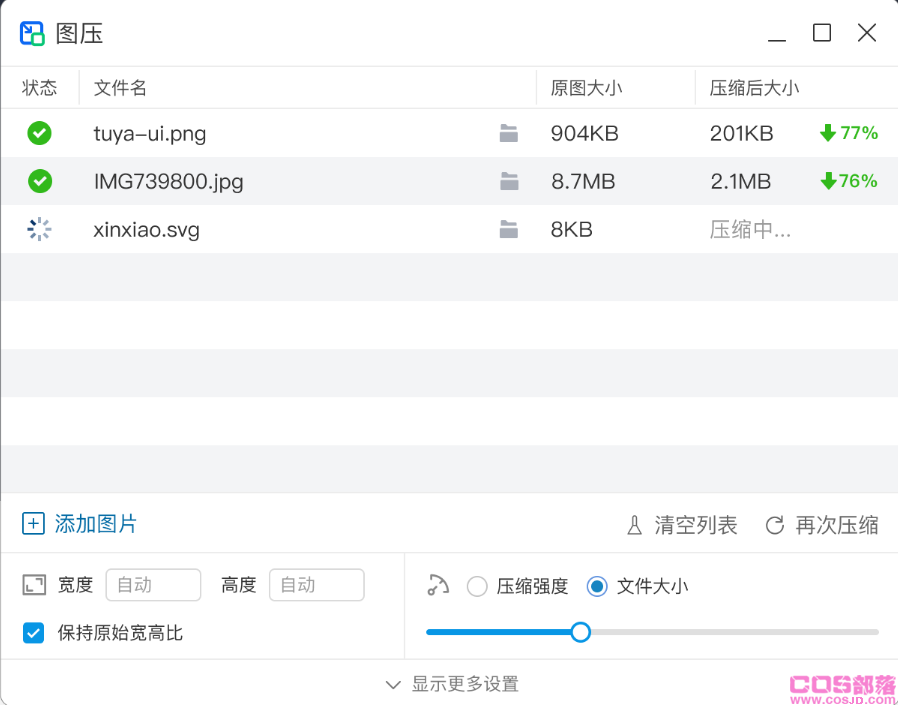Image resolution: width=898 pixels, height=705 pixels.
Task: Select the 压缩强度 radio button
Action: (x=477, y=586)
